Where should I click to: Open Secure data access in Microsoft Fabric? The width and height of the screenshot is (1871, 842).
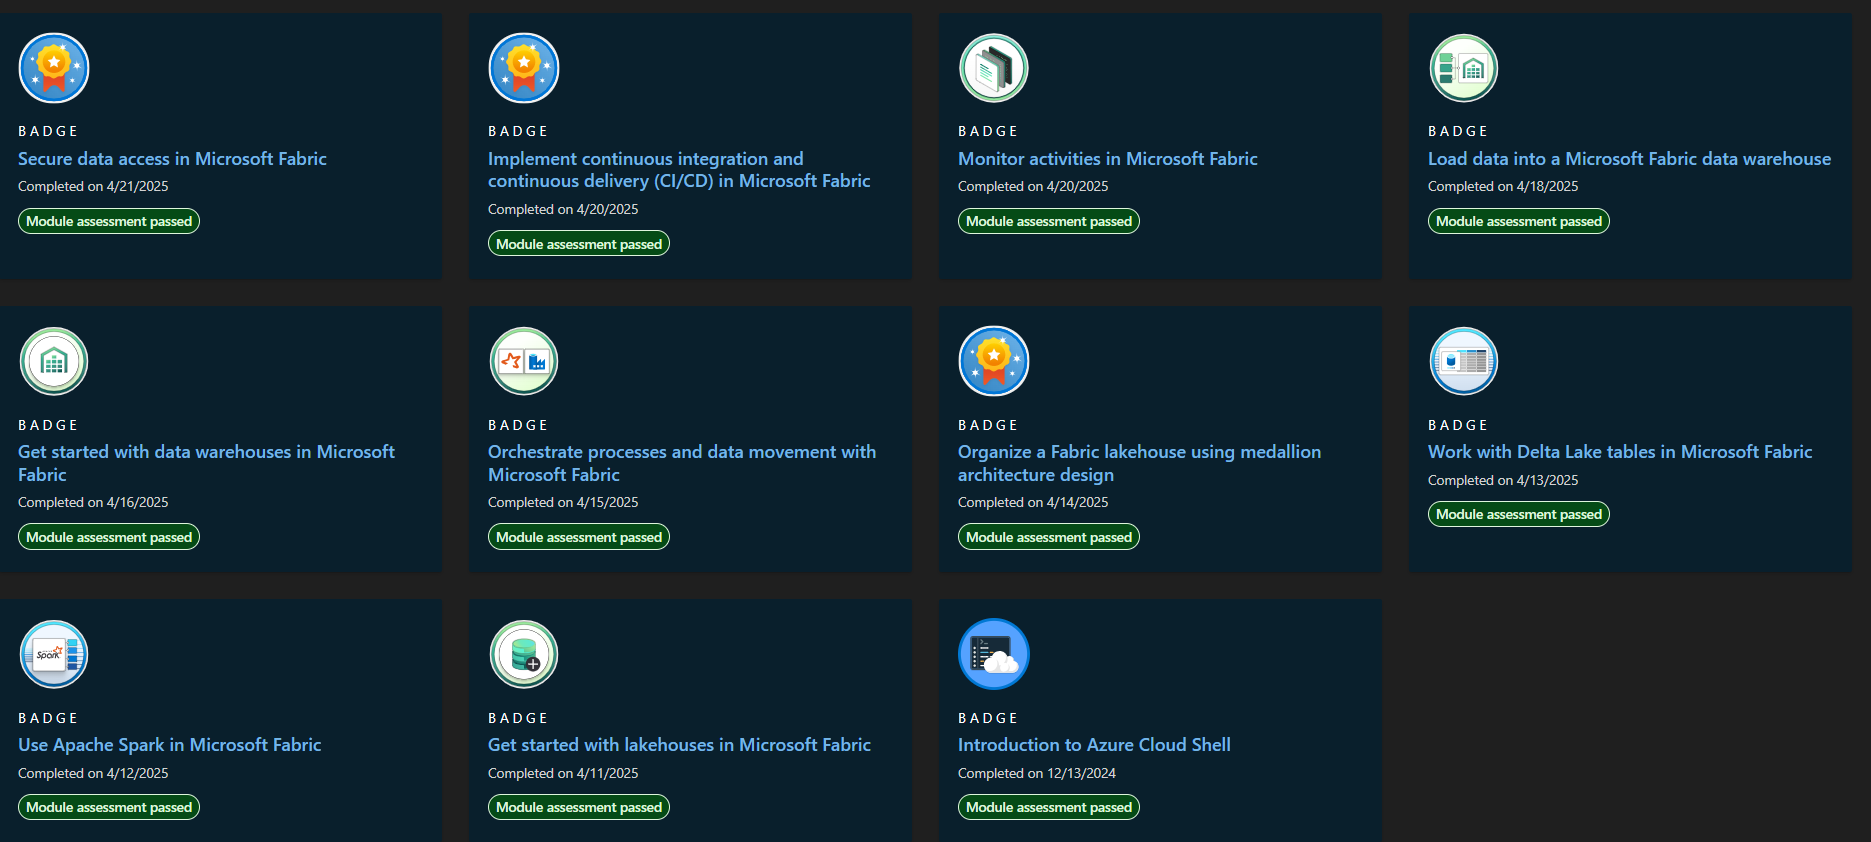172,159
